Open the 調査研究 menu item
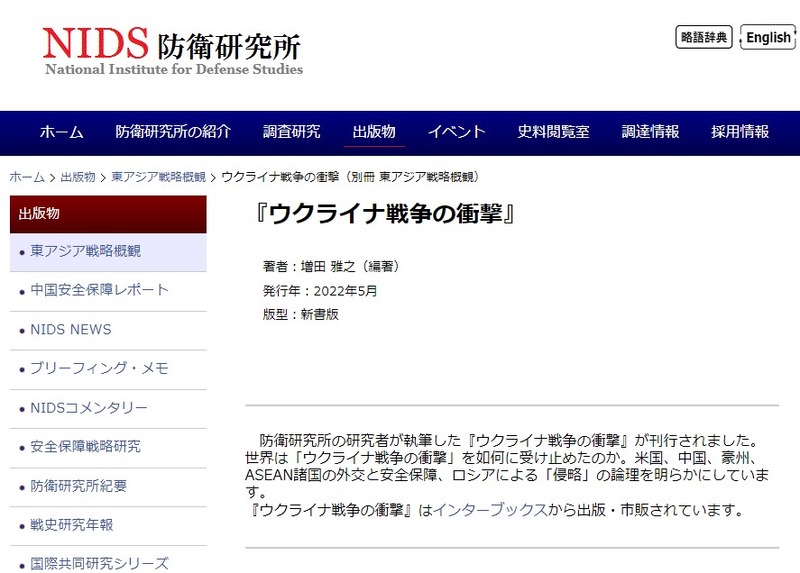 (x=292, y=132)
